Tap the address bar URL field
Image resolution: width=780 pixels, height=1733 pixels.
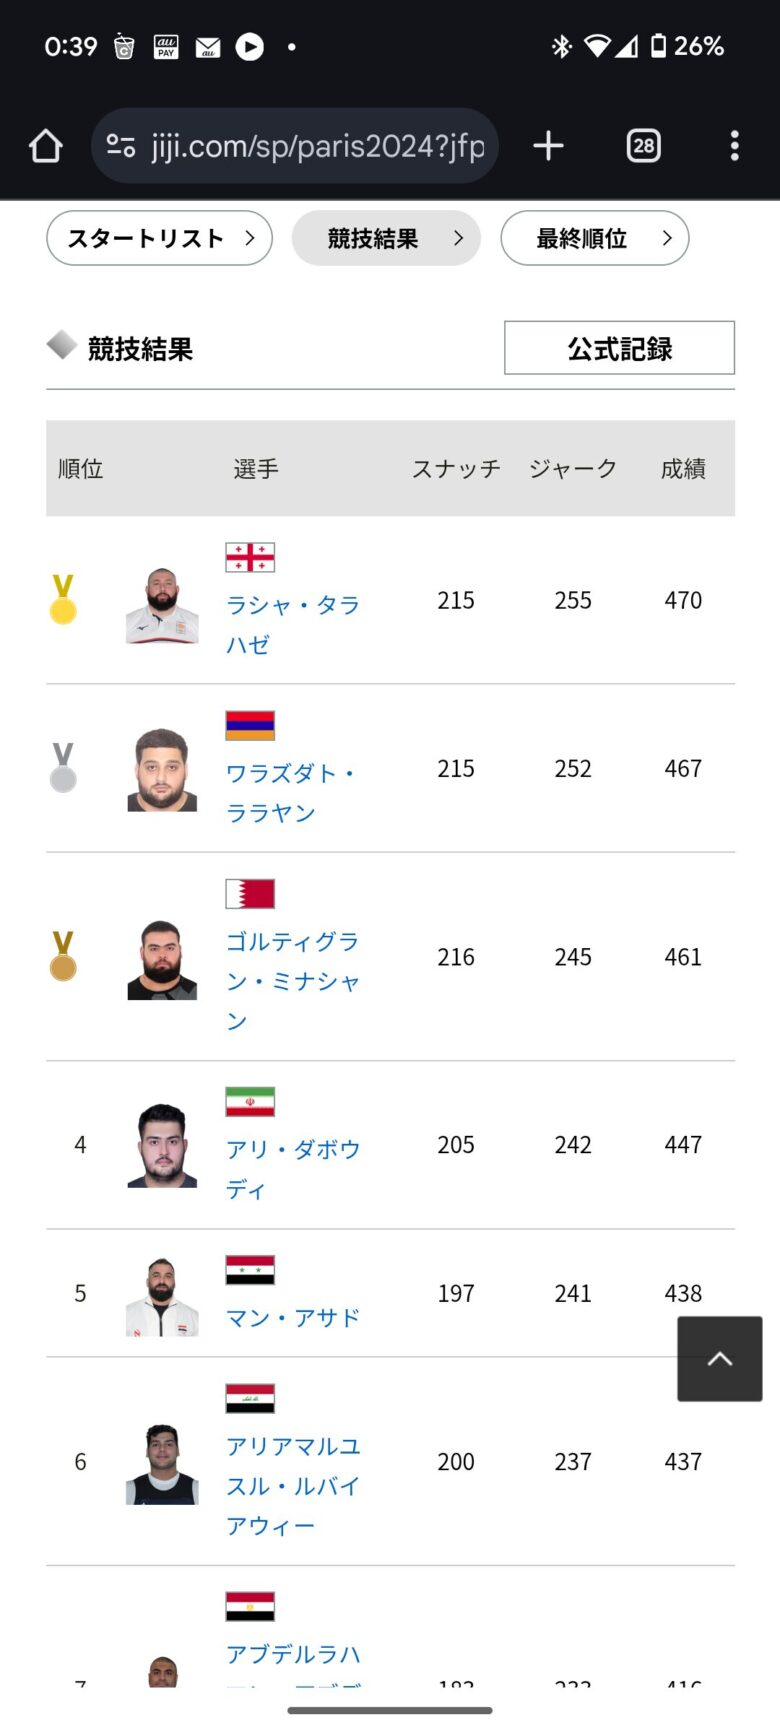[x=318, y=147]
